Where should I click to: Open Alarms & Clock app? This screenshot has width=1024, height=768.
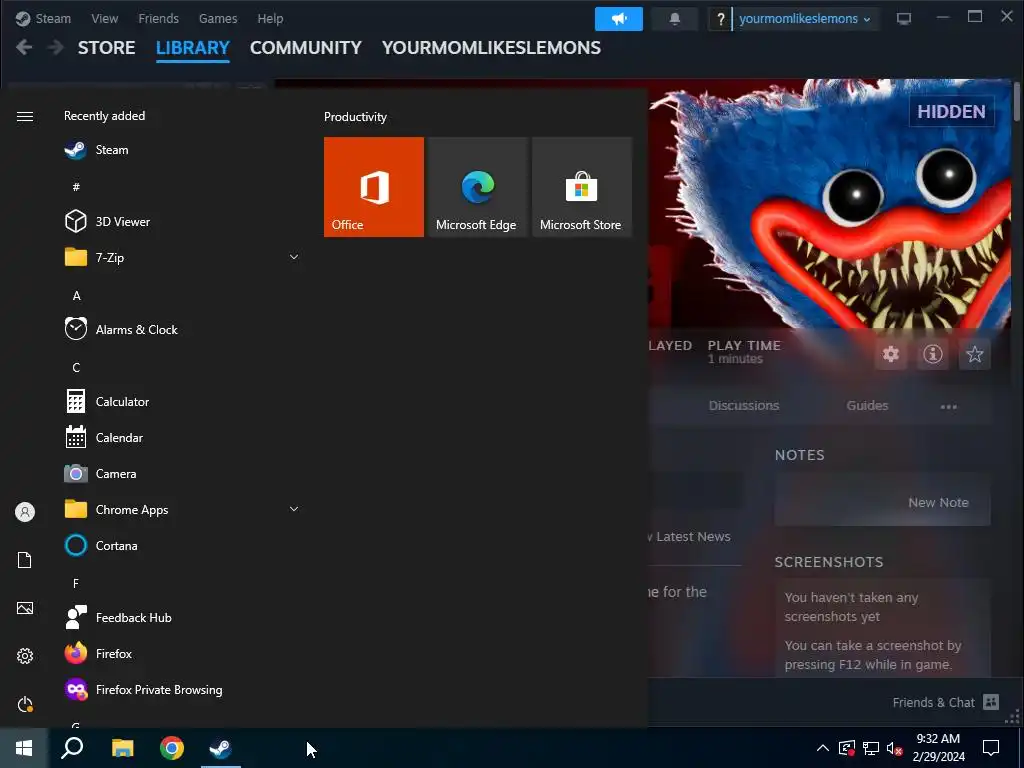(x=182, y=329)
